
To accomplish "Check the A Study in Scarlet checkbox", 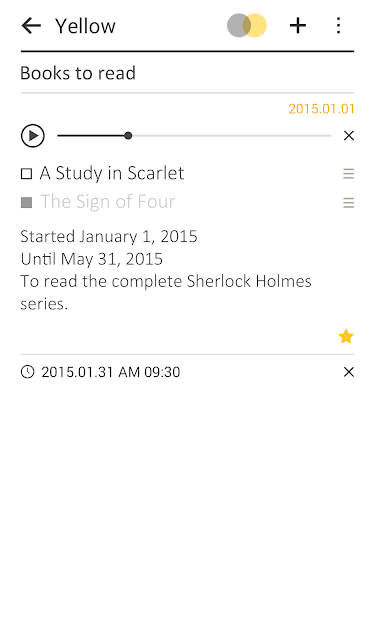I will 27,174.
